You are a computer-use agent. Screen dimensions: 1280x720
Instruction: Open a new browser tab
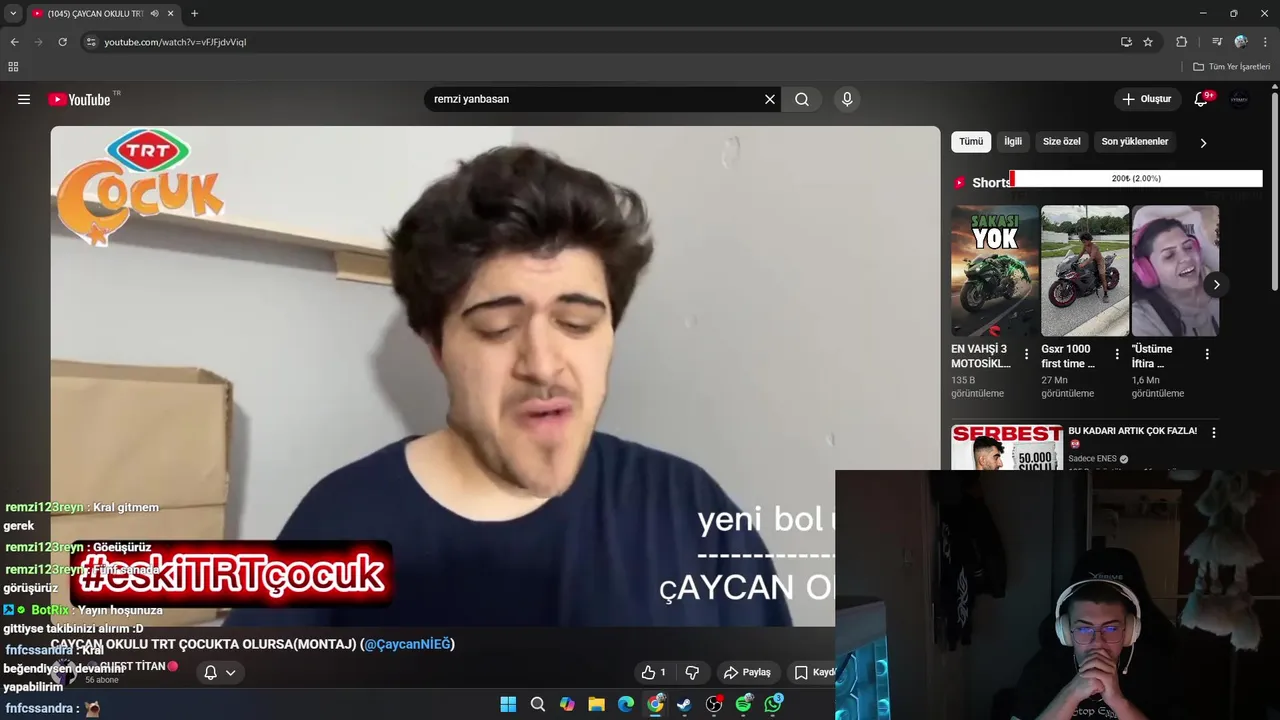pyautogui.click(x=194, y=13)
